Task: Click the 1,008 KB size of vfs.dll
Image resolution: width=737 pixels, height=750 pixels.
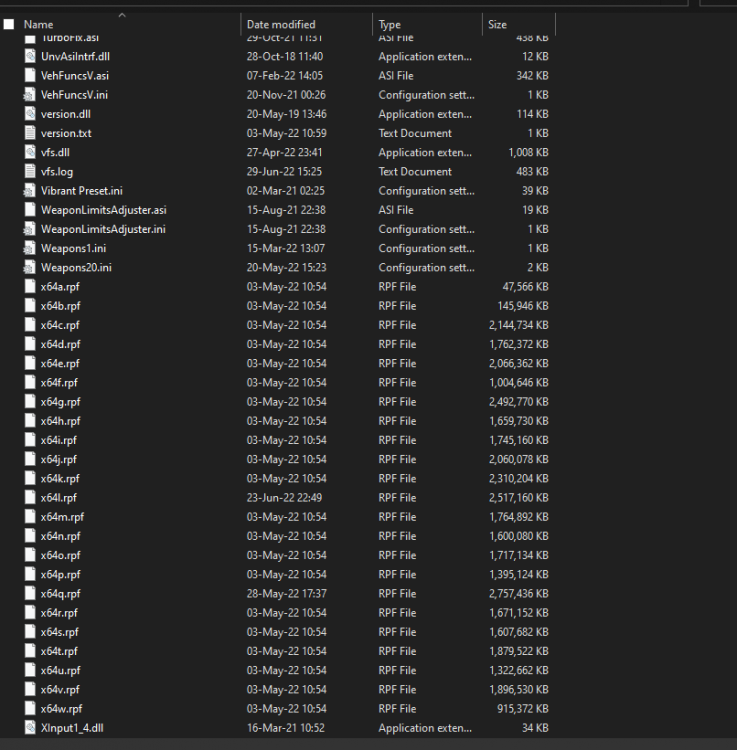Action: pos(528,152)
